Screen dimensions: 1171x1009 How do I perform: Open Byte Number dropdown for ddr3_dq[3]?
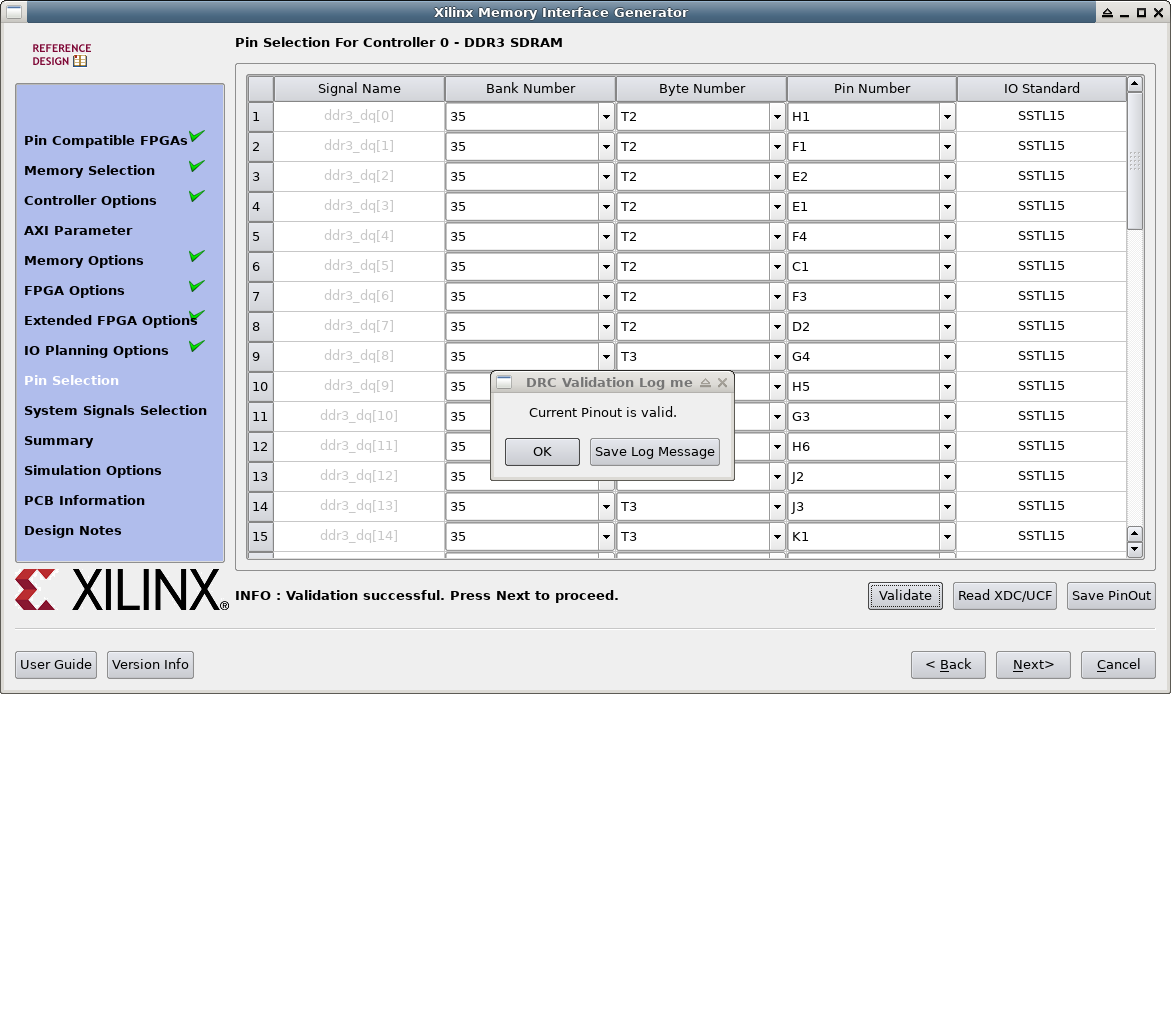tap(777, 206)
